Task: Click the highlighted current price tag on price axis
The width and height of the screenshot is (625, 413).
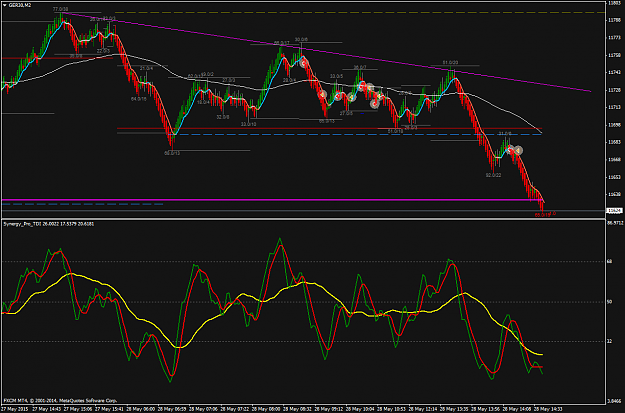Action: pos(614,210)
